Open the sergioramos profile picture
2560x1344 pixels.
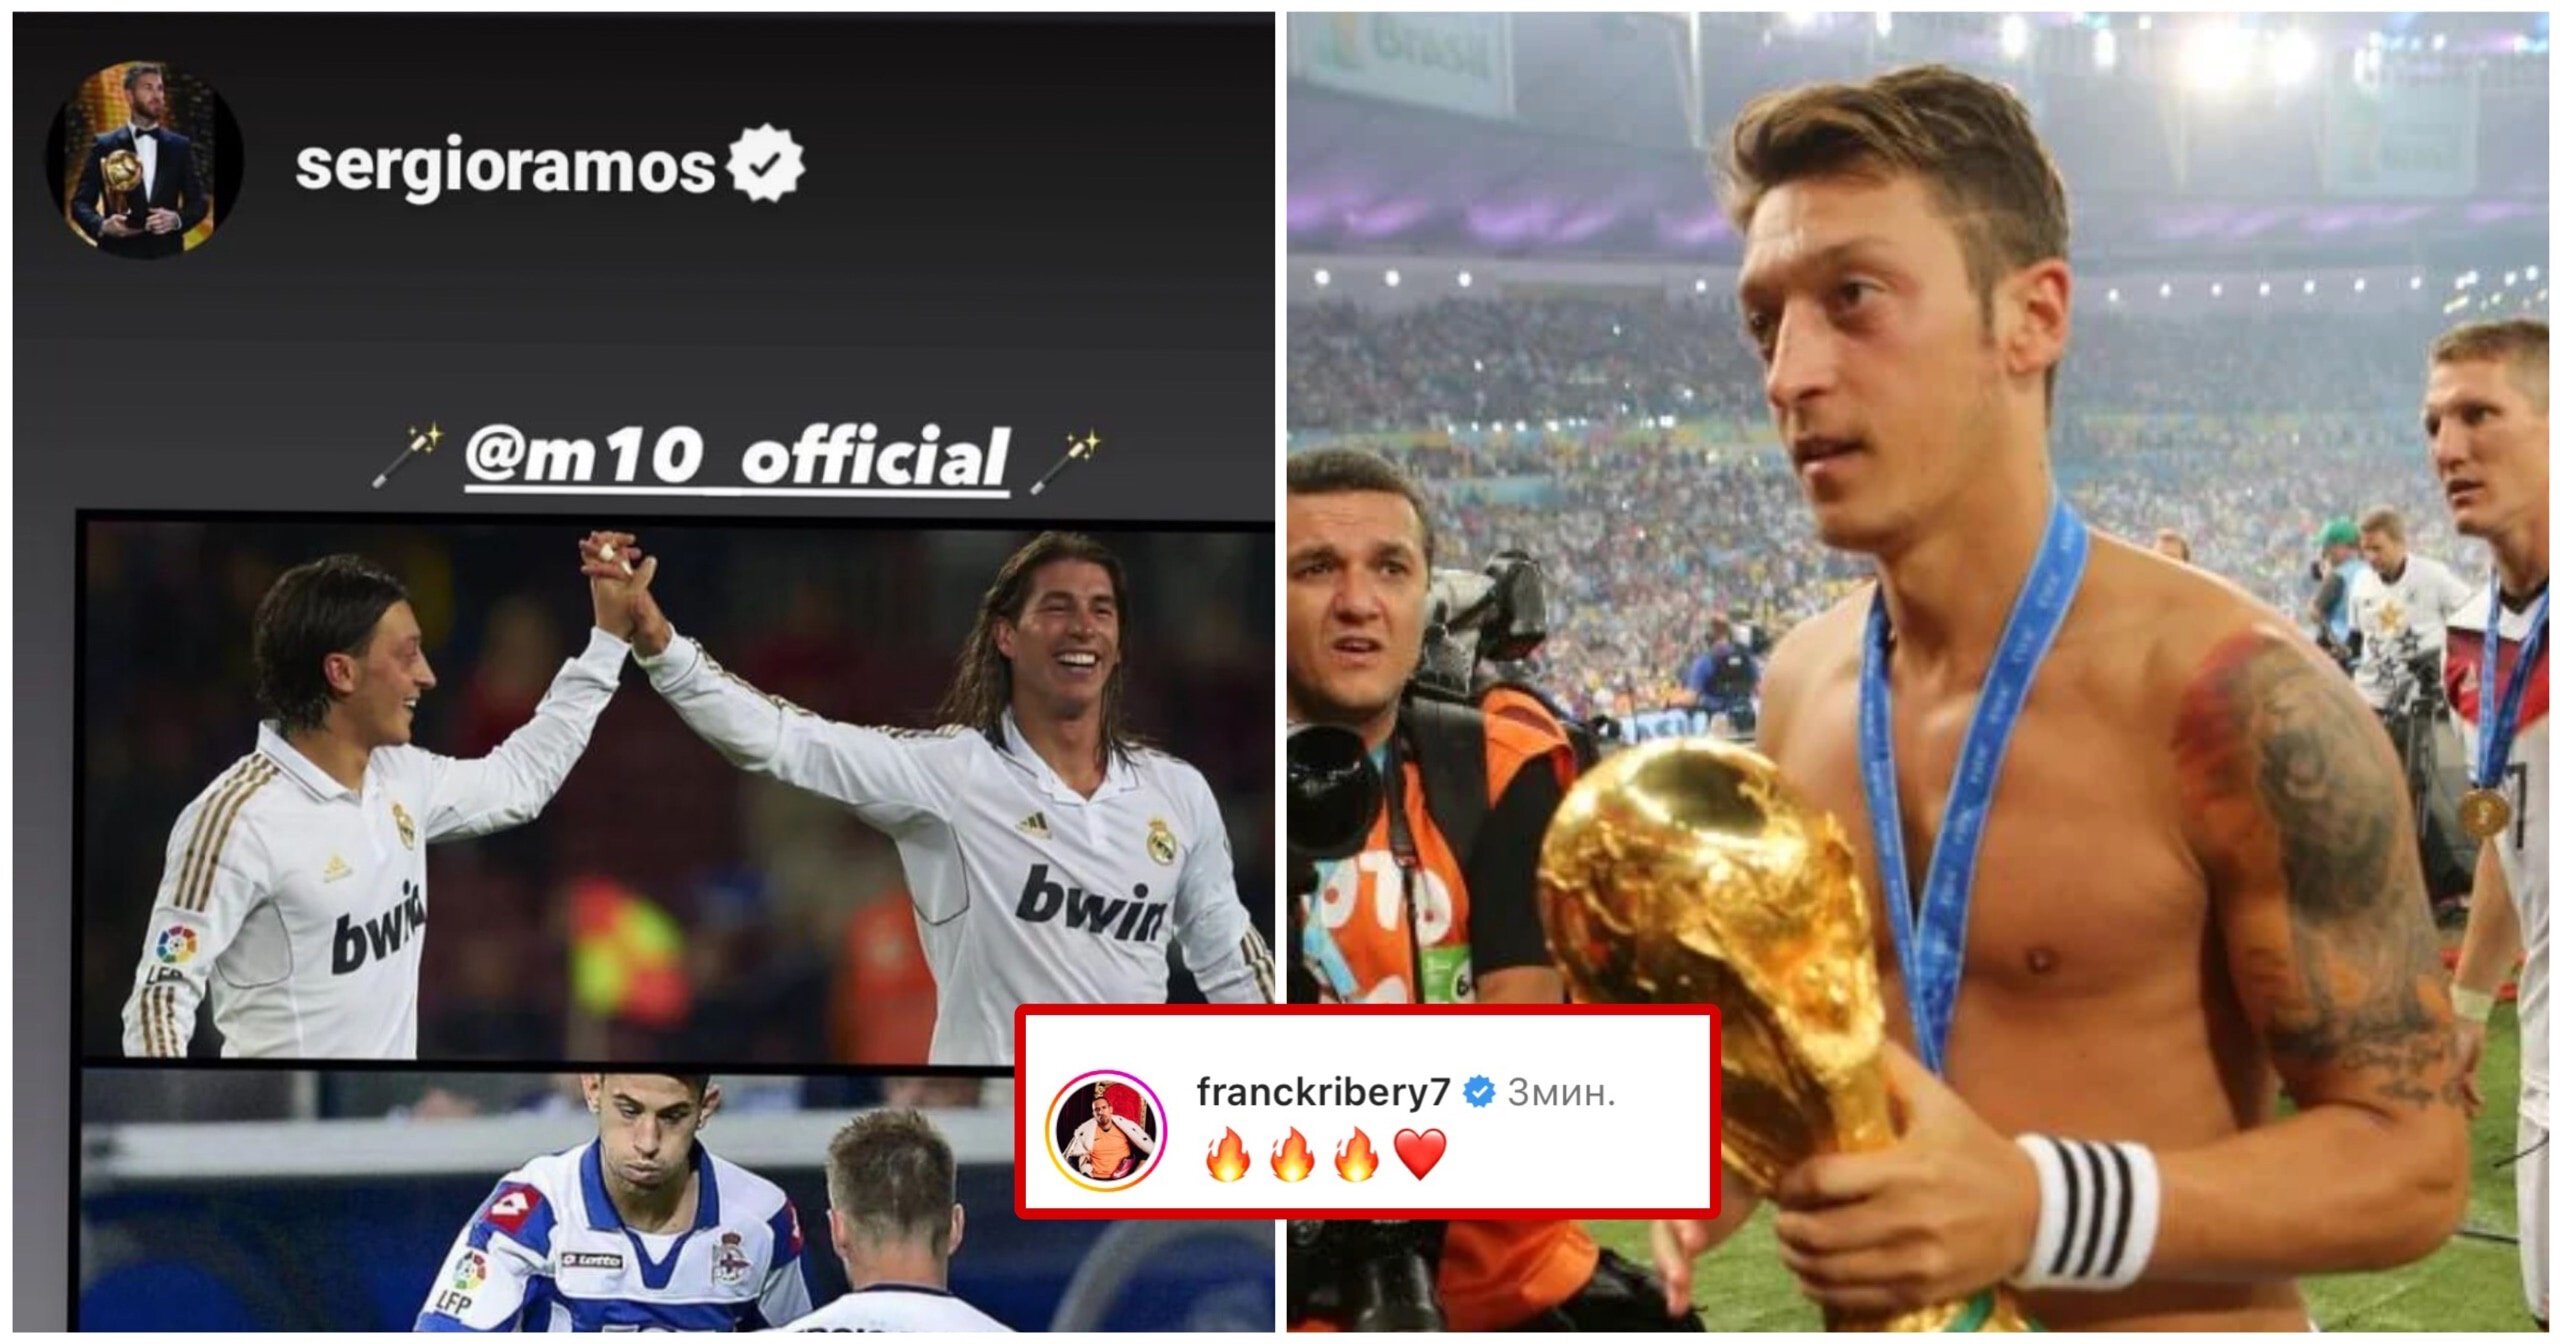[x=145, y=160]
